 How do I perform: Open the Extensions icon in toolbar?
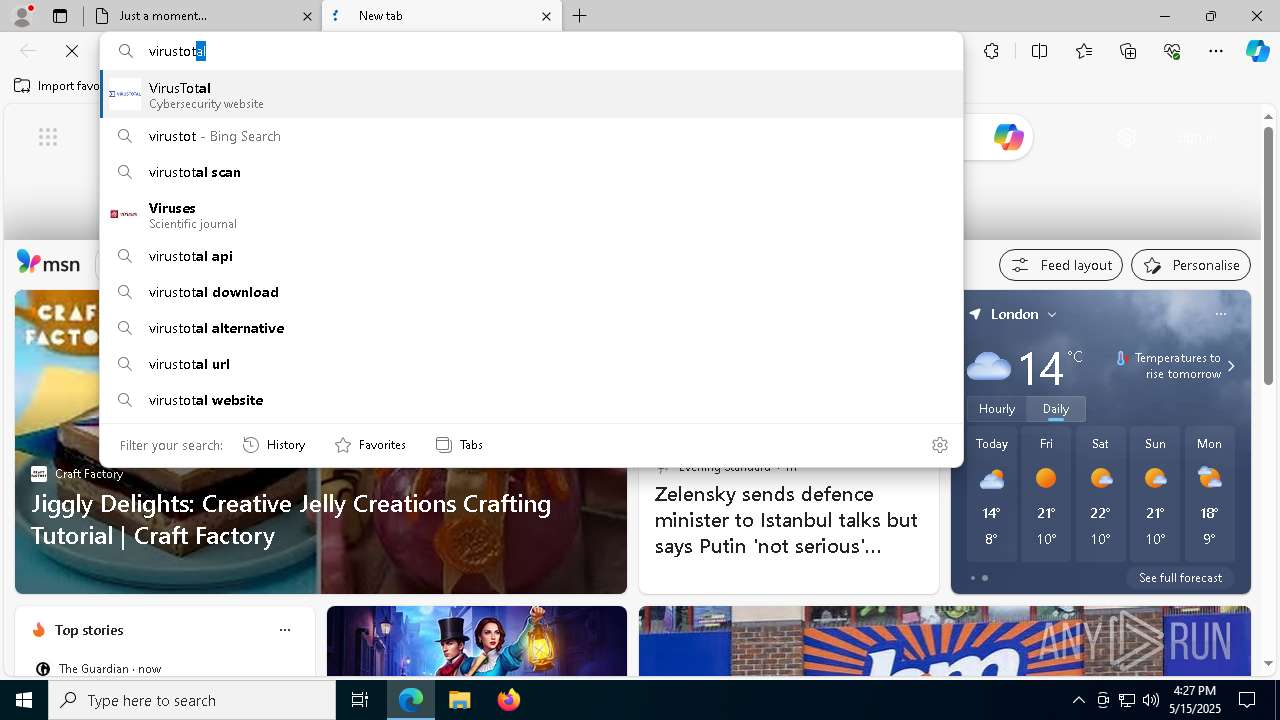pyautogui.click(x=991, y=51)
